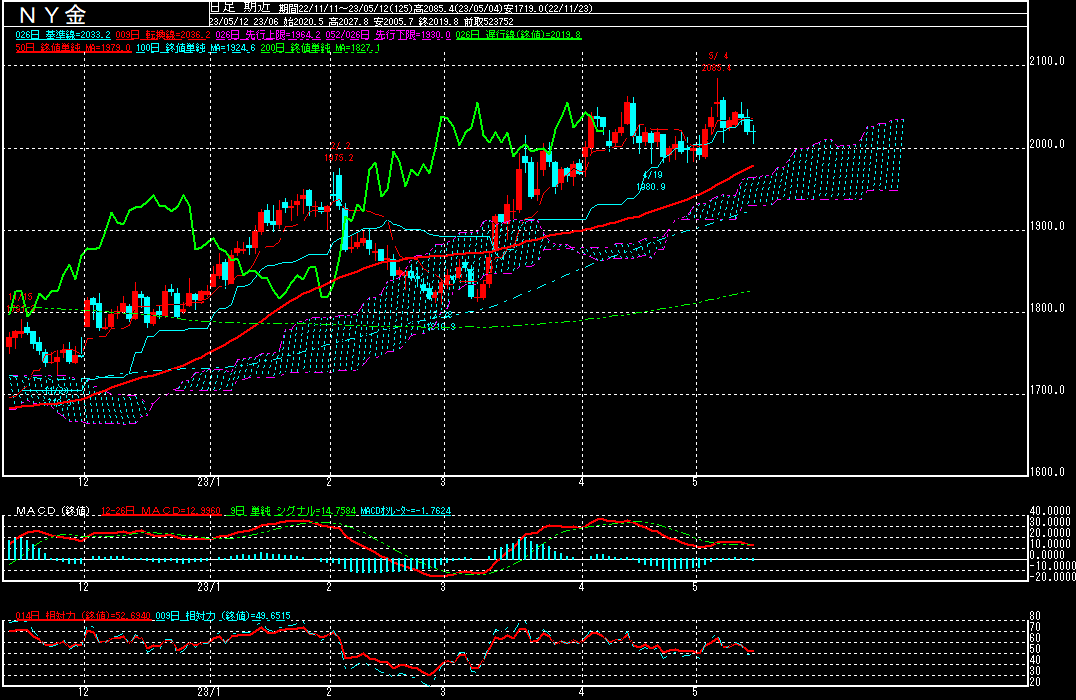Click the 026日 基準線=2033.2 legend

[62, 35]
